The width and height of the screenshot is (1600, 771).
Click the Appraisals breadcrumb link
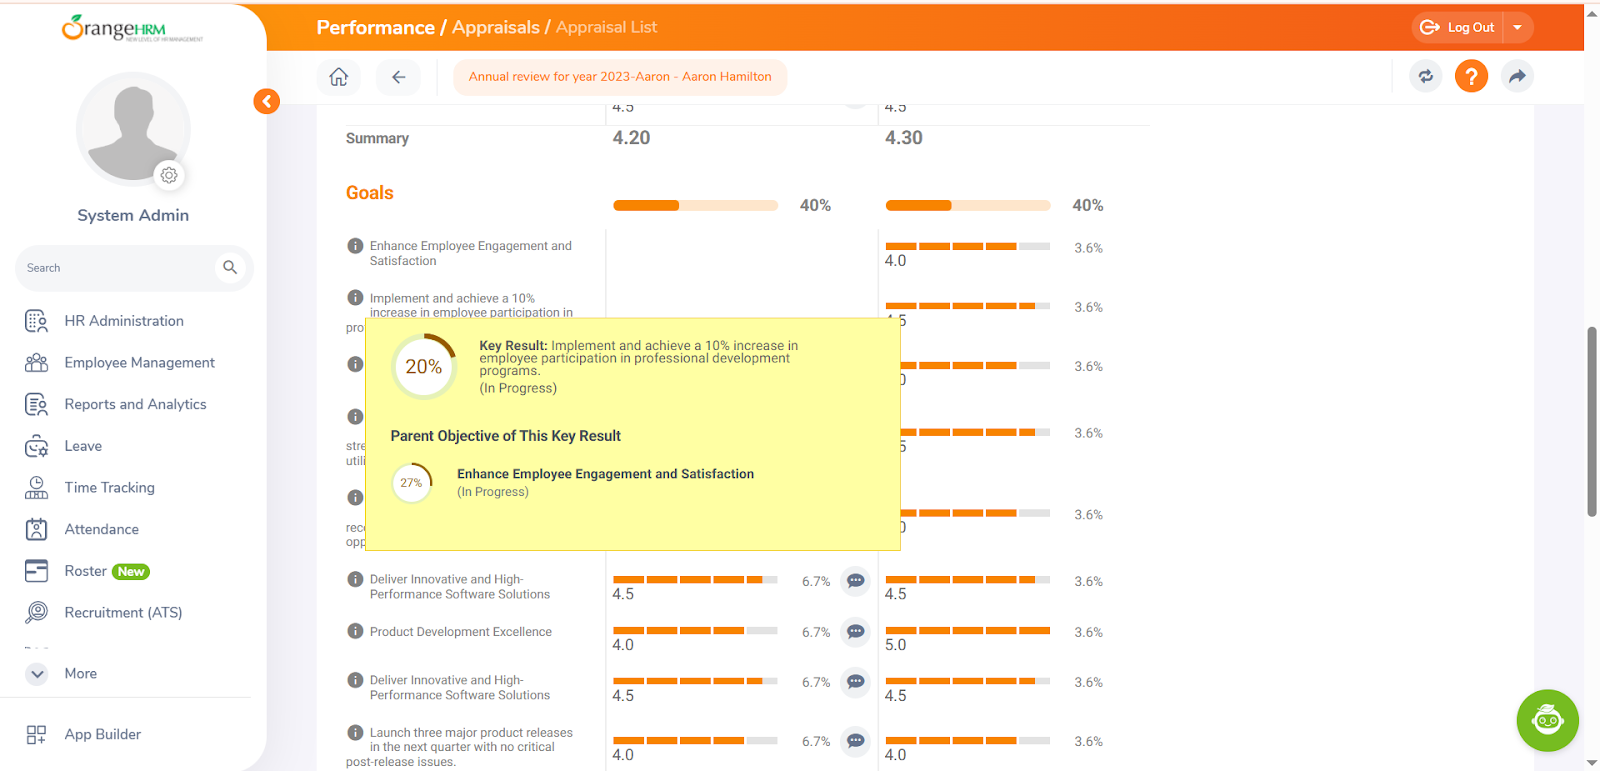point(495,27)
